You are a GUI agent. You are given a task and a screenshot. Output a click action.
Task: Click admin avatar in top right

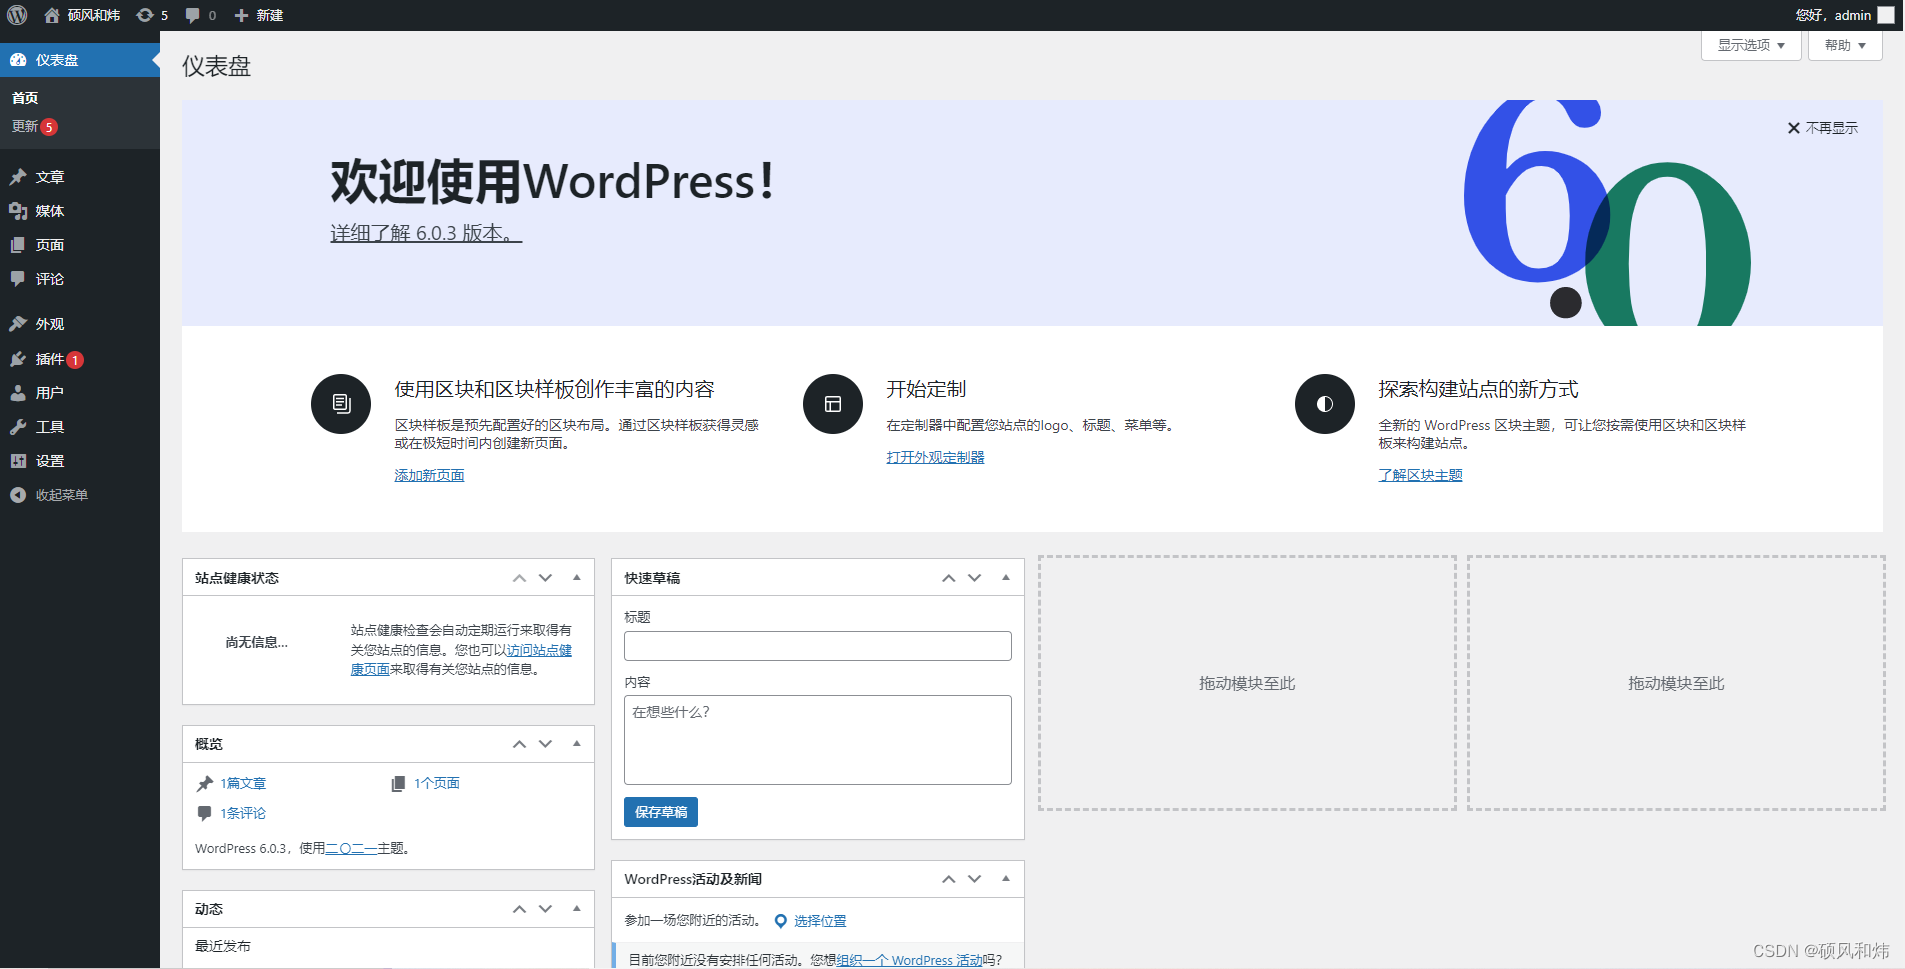click(x=1886, y=15)
